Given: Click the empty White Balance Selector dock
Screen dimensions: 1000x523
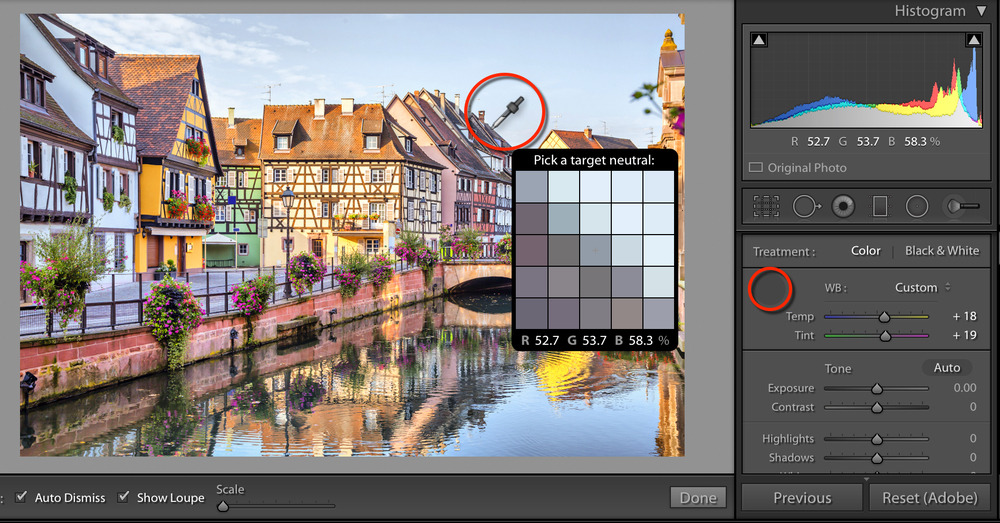Looking at the screenshot, I should coord(770,290).
